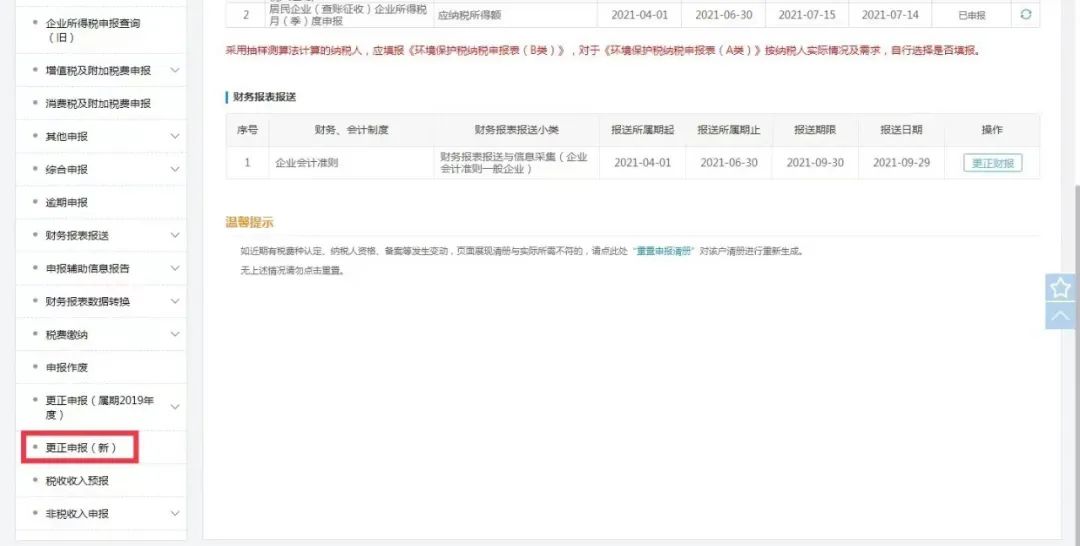The width and height of the screenshot is (1080, 546).
Task: Click the 2021-07-14 date cell
Action: point(890,14)
